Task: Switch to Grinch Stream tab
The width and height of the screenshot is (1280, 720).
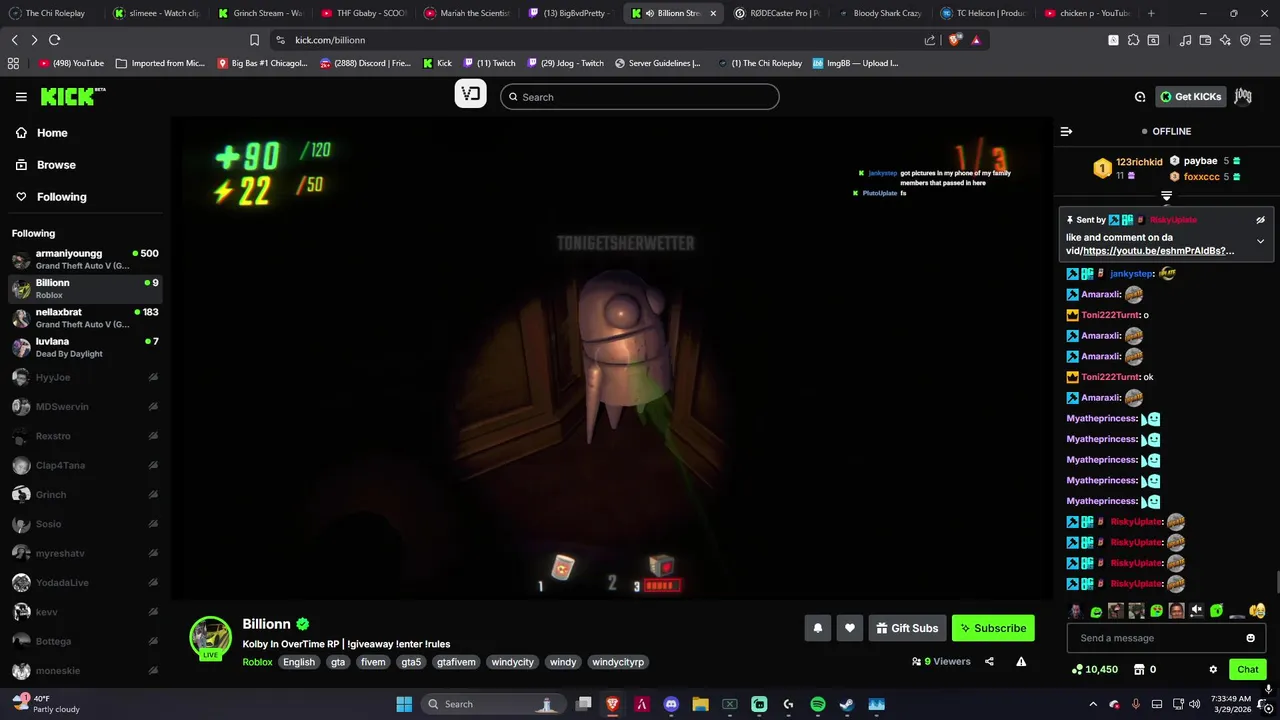Action: (262, 13)
